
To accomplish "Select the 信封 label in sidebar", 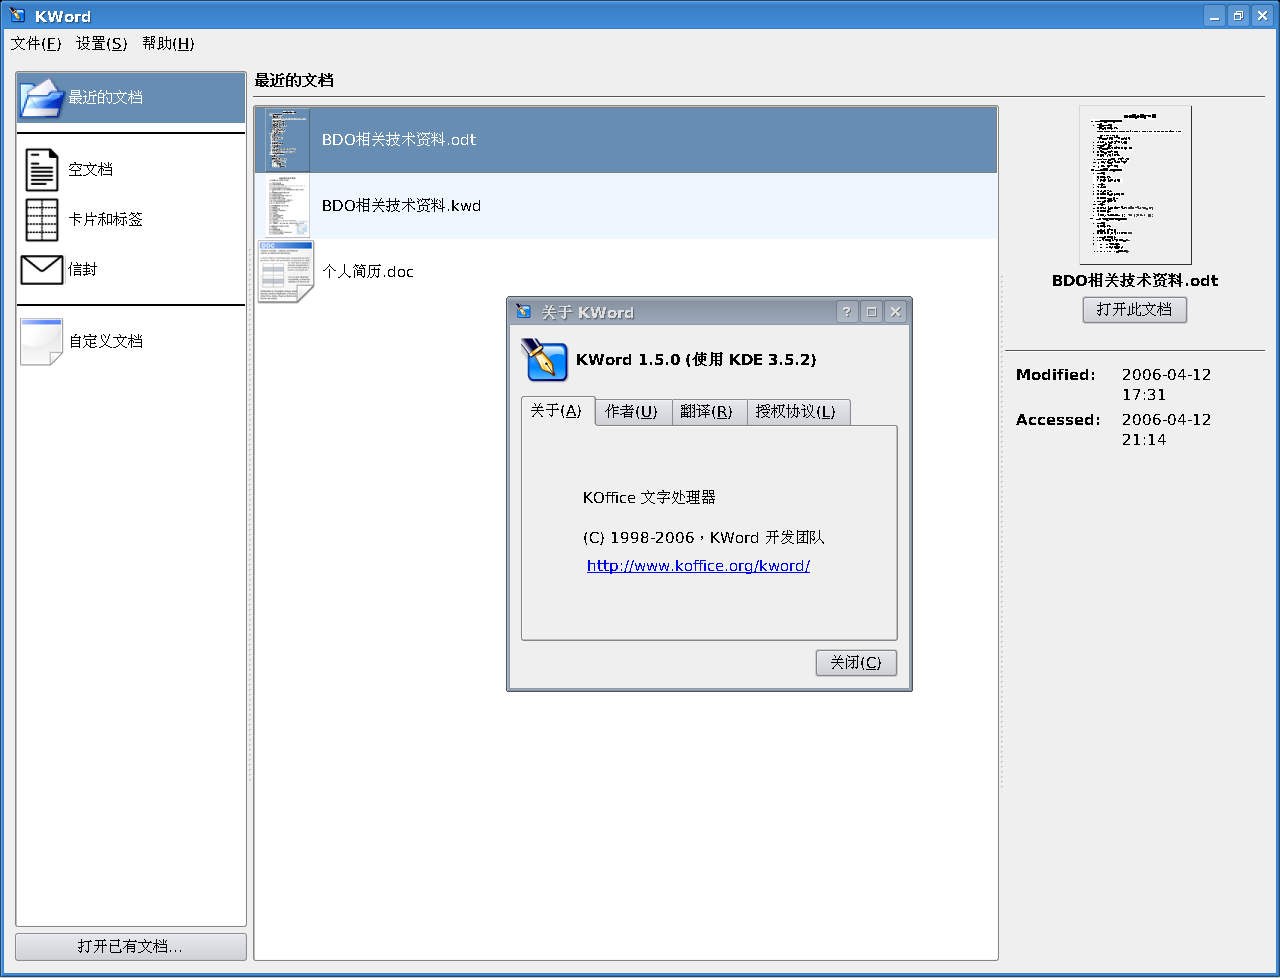I will pos(82,270).
